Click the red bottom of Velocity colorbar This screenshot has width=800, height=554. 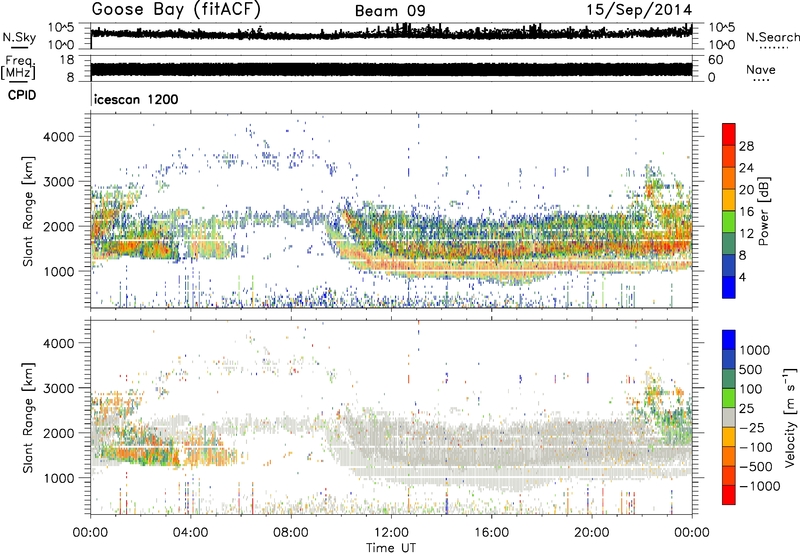[729, 495]
